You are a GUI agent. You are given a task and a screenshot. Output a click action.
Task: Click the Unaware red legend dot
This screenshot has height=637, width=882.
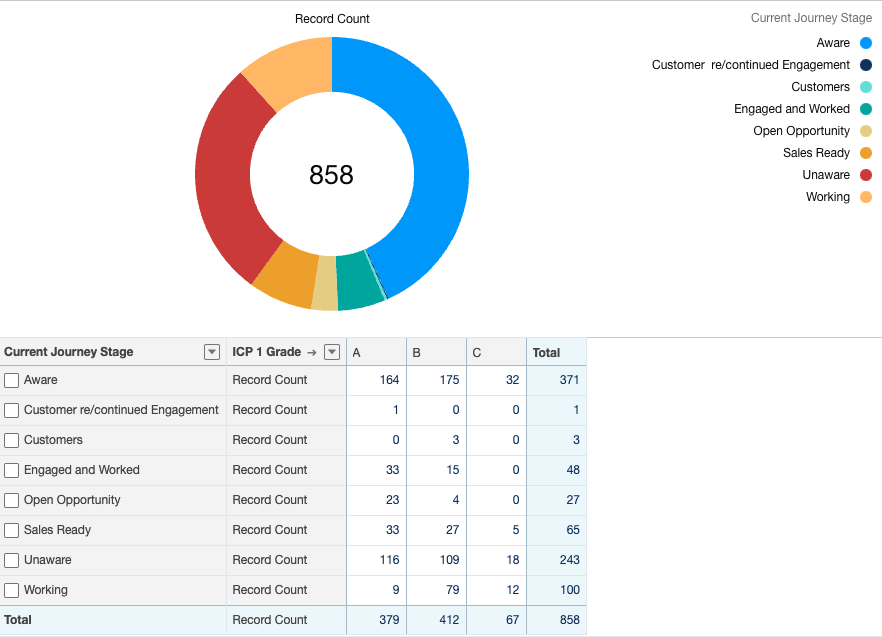click(x=866, y=175)
